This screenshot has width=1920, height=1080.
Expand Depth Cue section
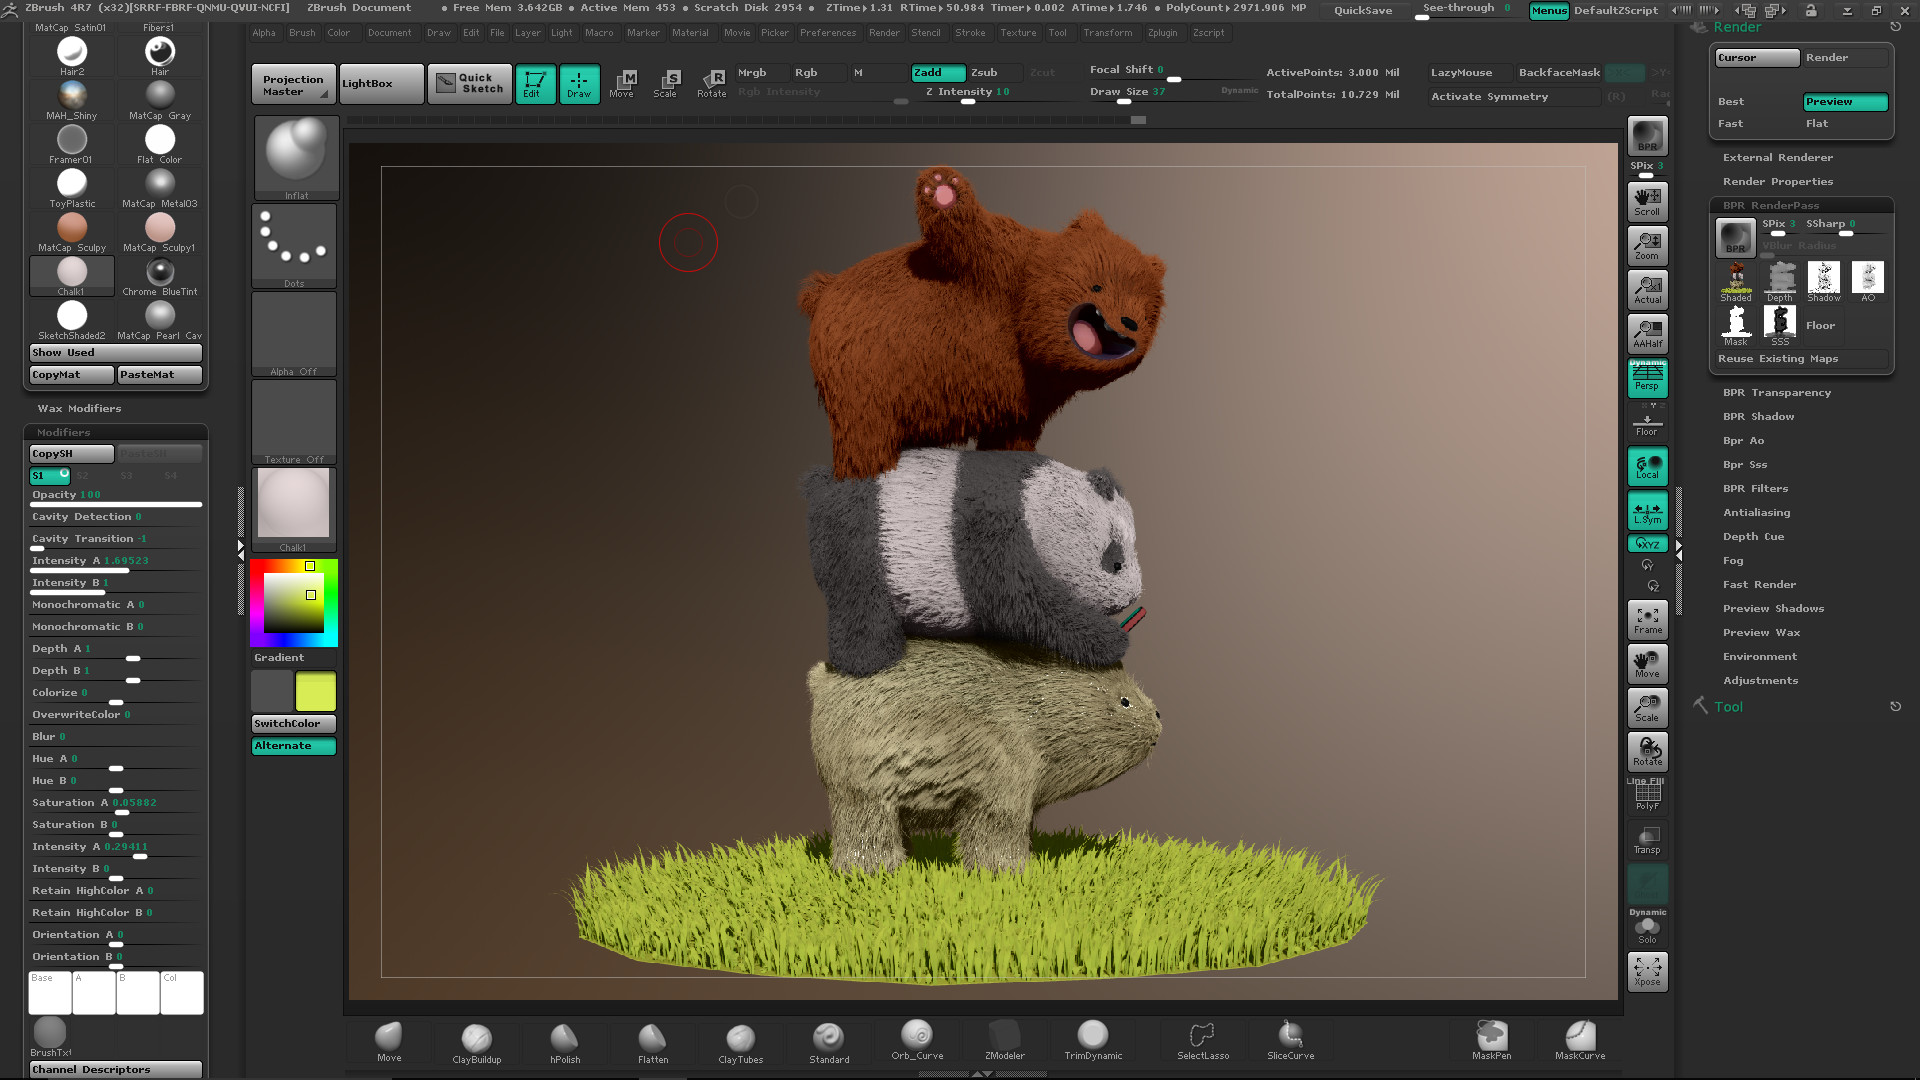[x=1753, y=537]
